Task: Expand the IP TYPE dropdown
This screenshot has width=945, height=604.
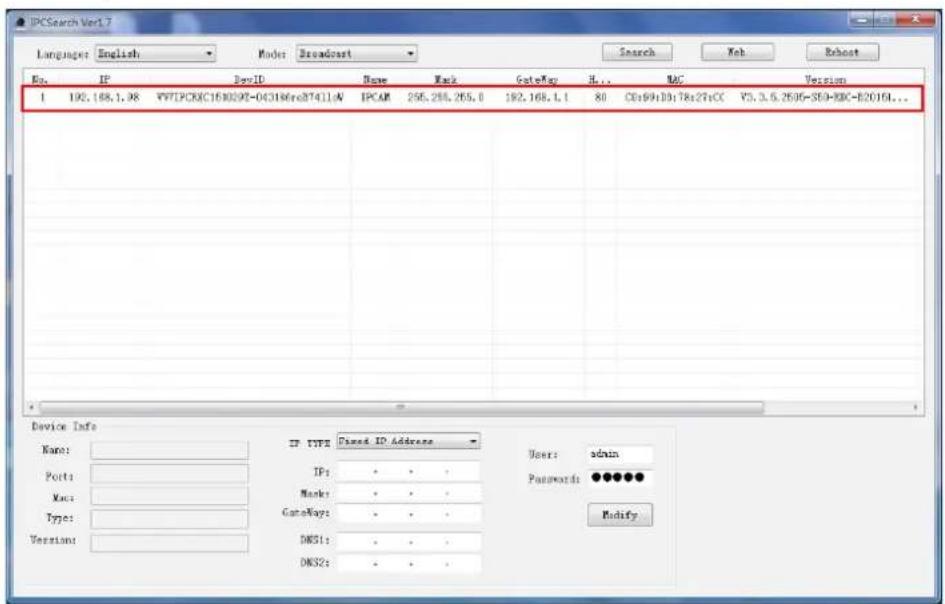Action: pyautogui.click(x=408, y=441)
